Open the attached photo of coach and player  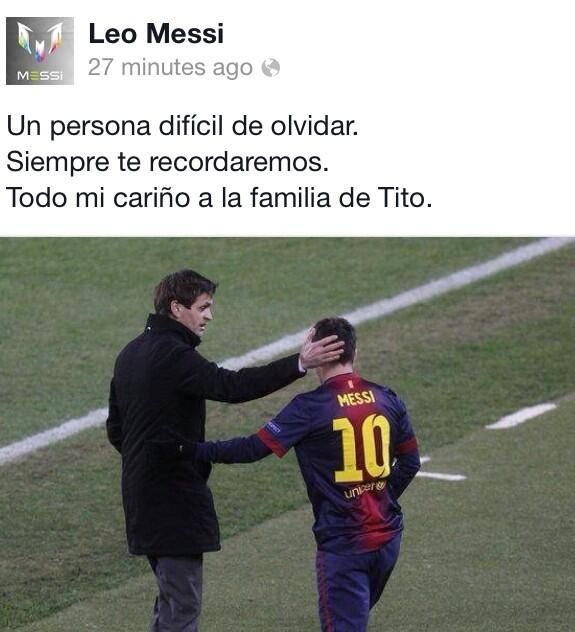pyautogui.click(x=287, y=434)
